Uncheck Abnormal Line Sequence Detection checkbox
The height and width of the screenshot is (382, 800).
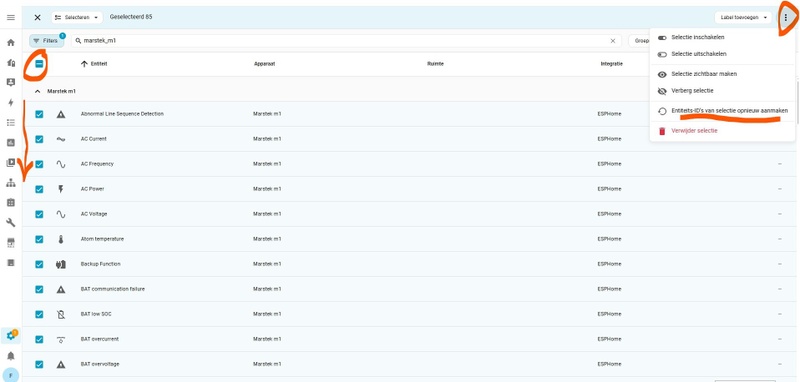tap(39, 114)
